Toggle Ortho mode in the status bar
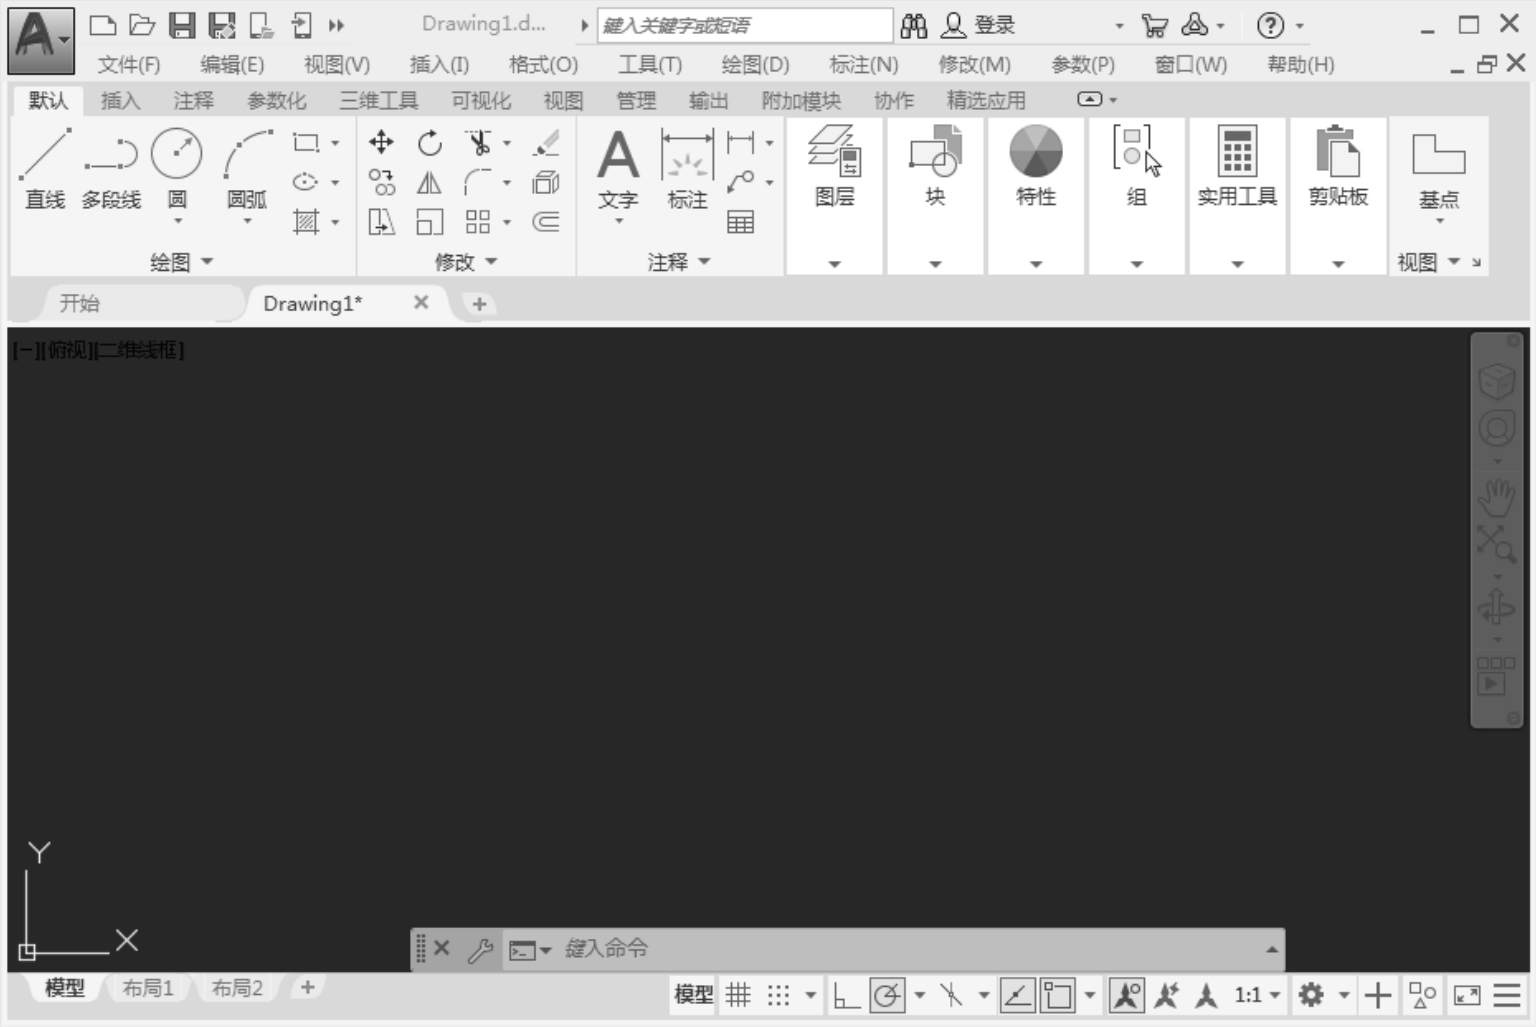Viewport: 1536px width, 1027px height. (846, 995)
